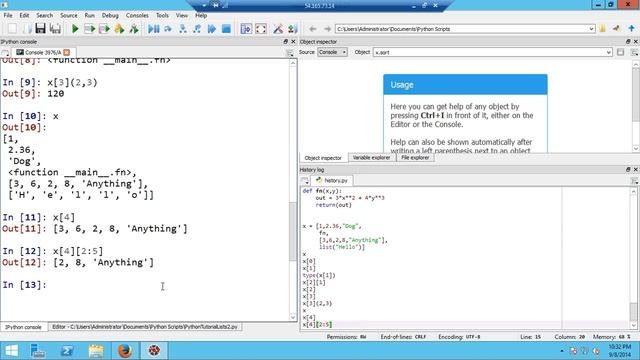Open the Tools menu
Viewport: 640px width, 360px height.
(162, 16)
